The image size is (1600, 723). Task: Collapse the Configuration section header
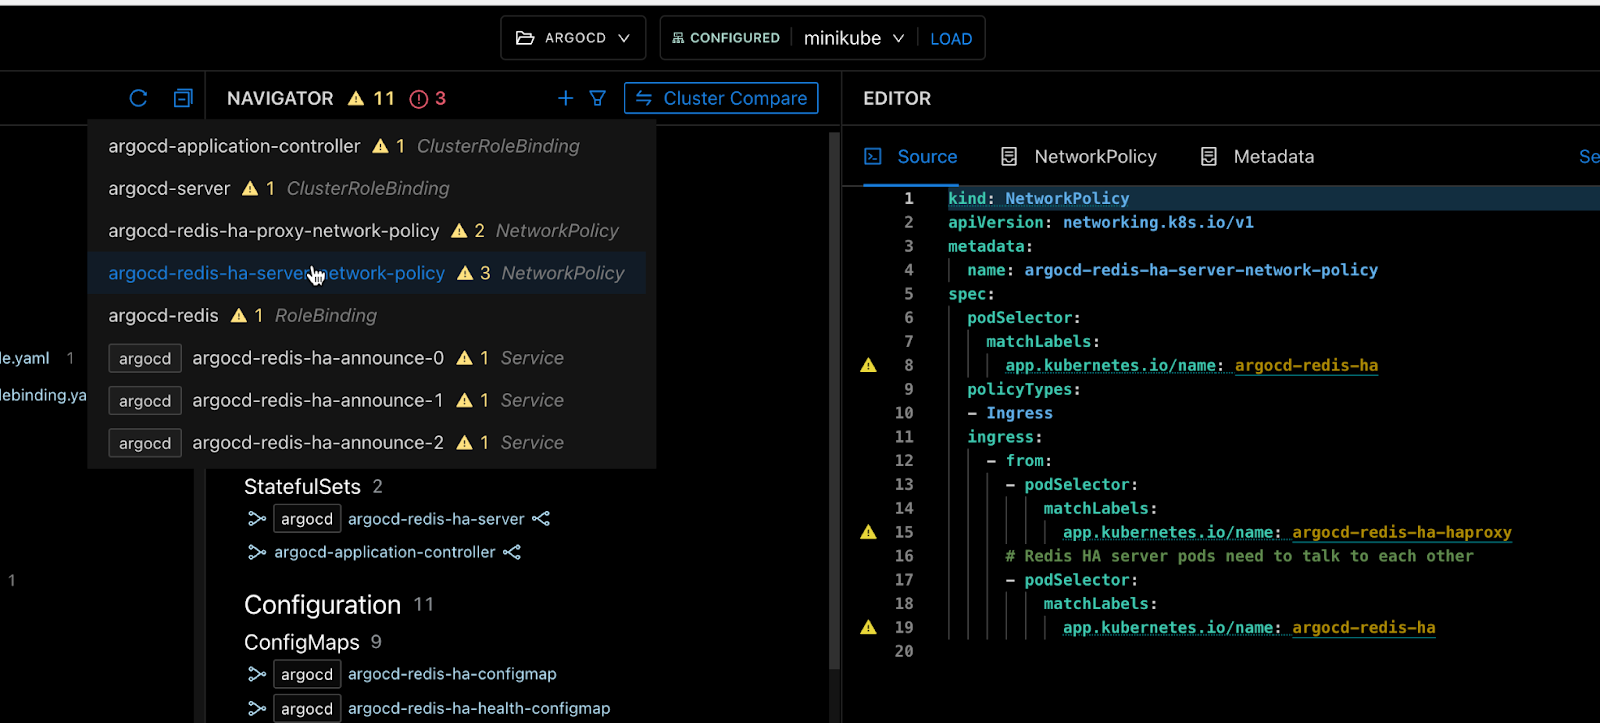322,605
